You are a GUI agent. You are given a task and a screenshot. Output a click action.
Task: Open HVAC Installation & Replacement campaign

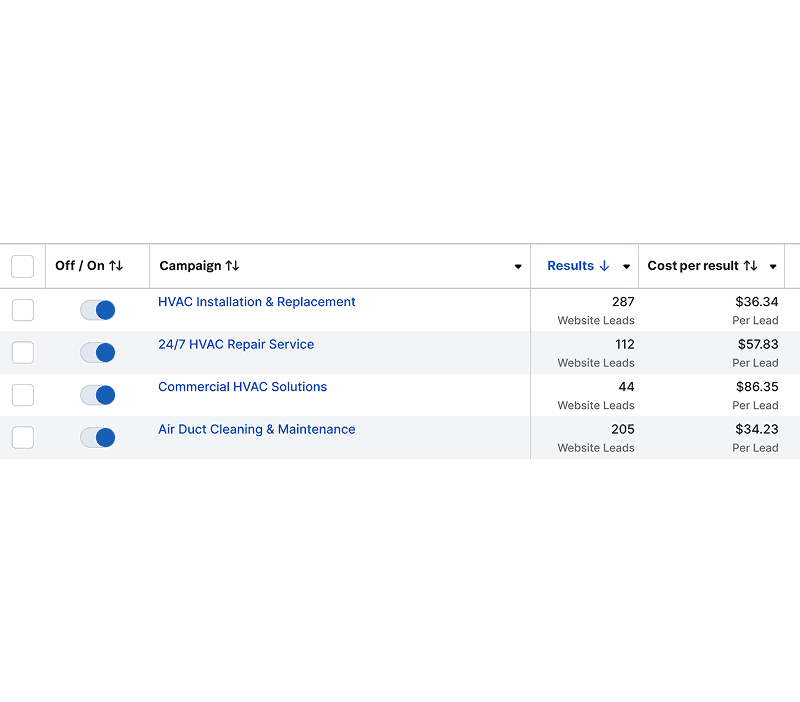pyautogui.click(x=257, y=302)
